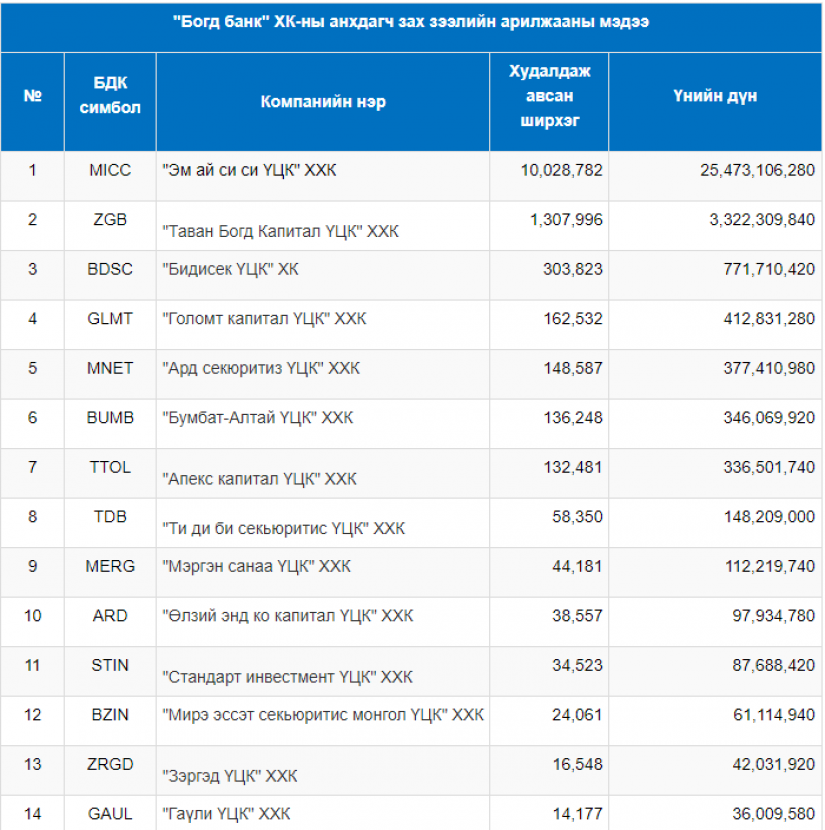Click the amount 97,934,780
Viewport: 825px width, 830px height.
[x=774, y=616]
